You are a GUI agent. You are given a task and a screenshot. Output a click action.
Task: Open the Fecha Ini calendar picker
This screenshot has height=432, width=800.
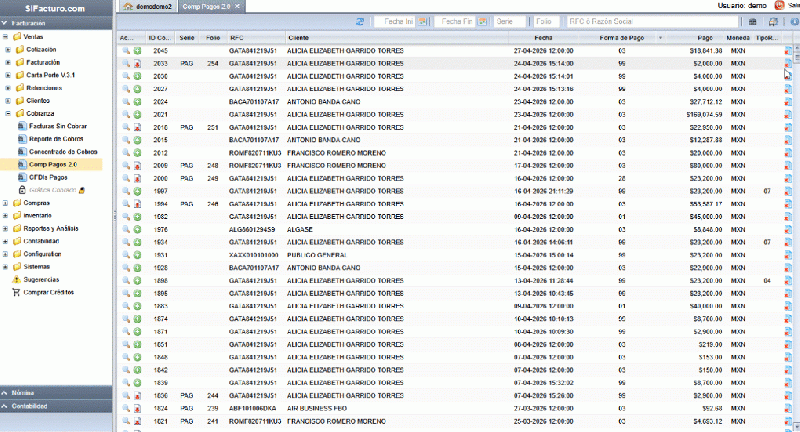pos(426,20)
